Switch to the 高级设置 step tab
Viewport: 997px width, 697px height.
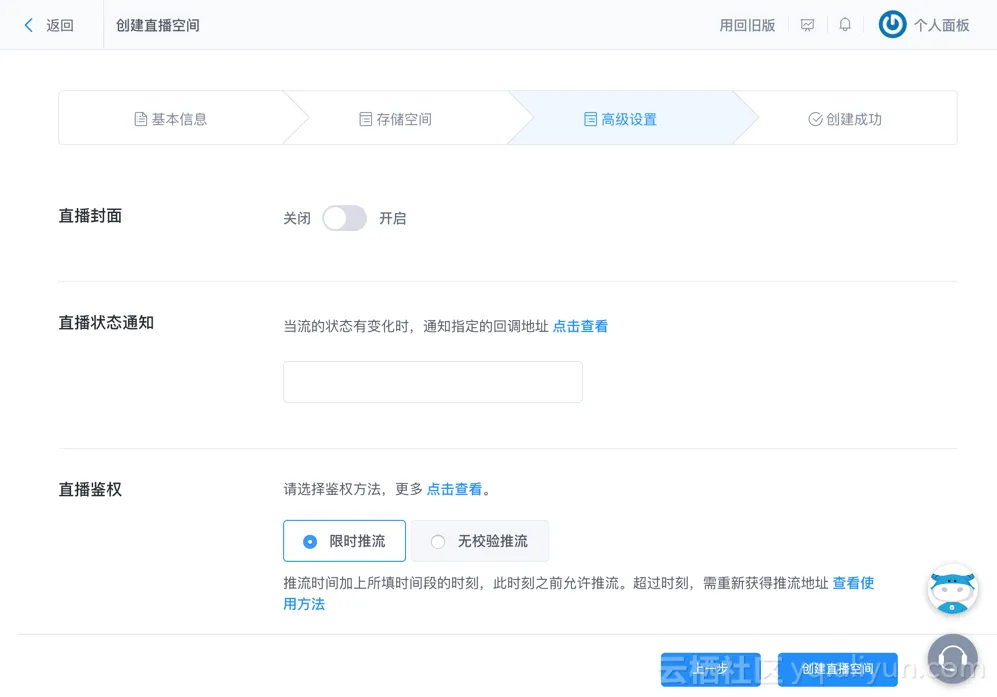click(620, 119)
